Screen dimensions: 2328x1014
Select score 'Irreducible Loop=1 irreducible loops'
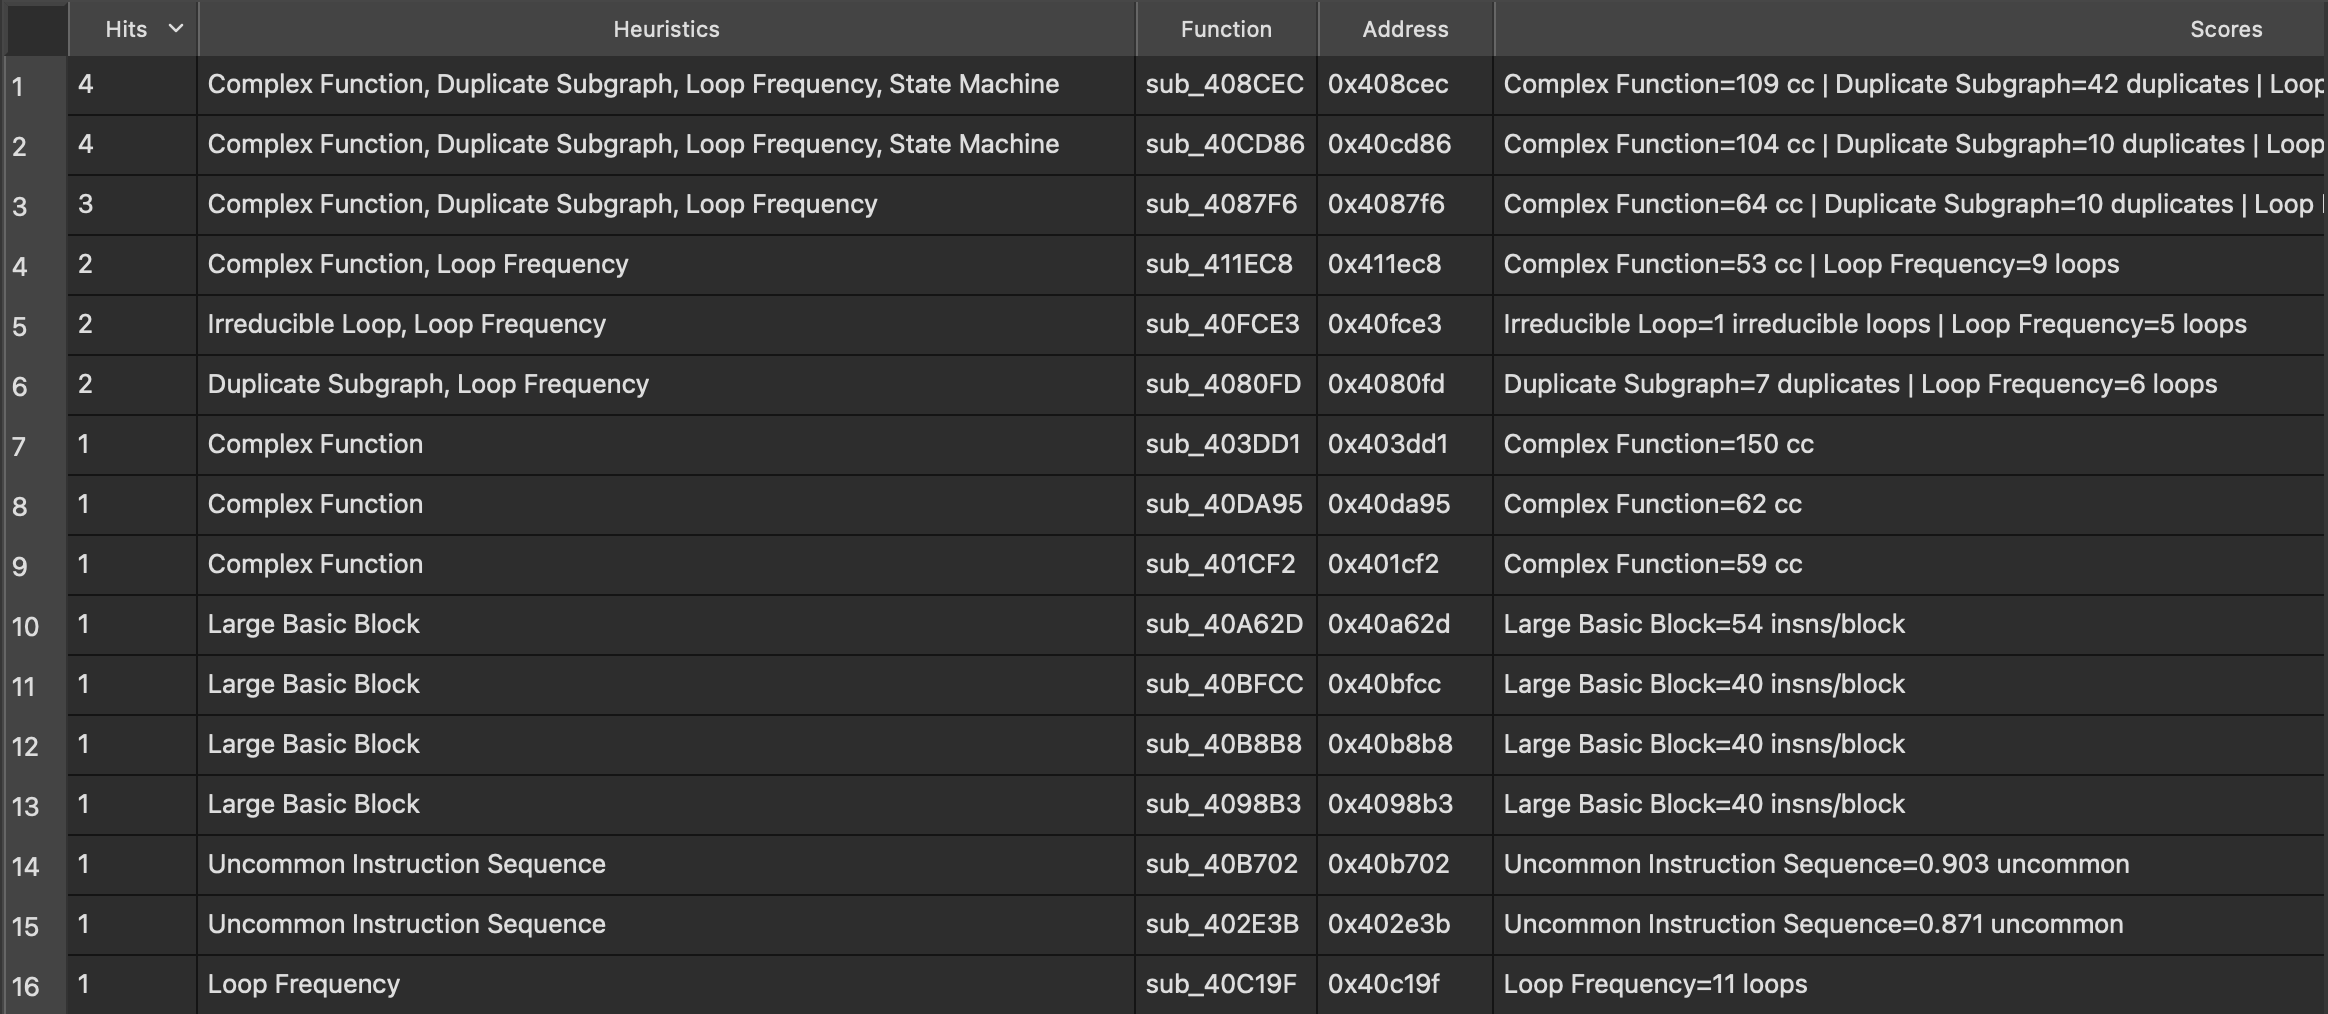(x=1717, y=324)
